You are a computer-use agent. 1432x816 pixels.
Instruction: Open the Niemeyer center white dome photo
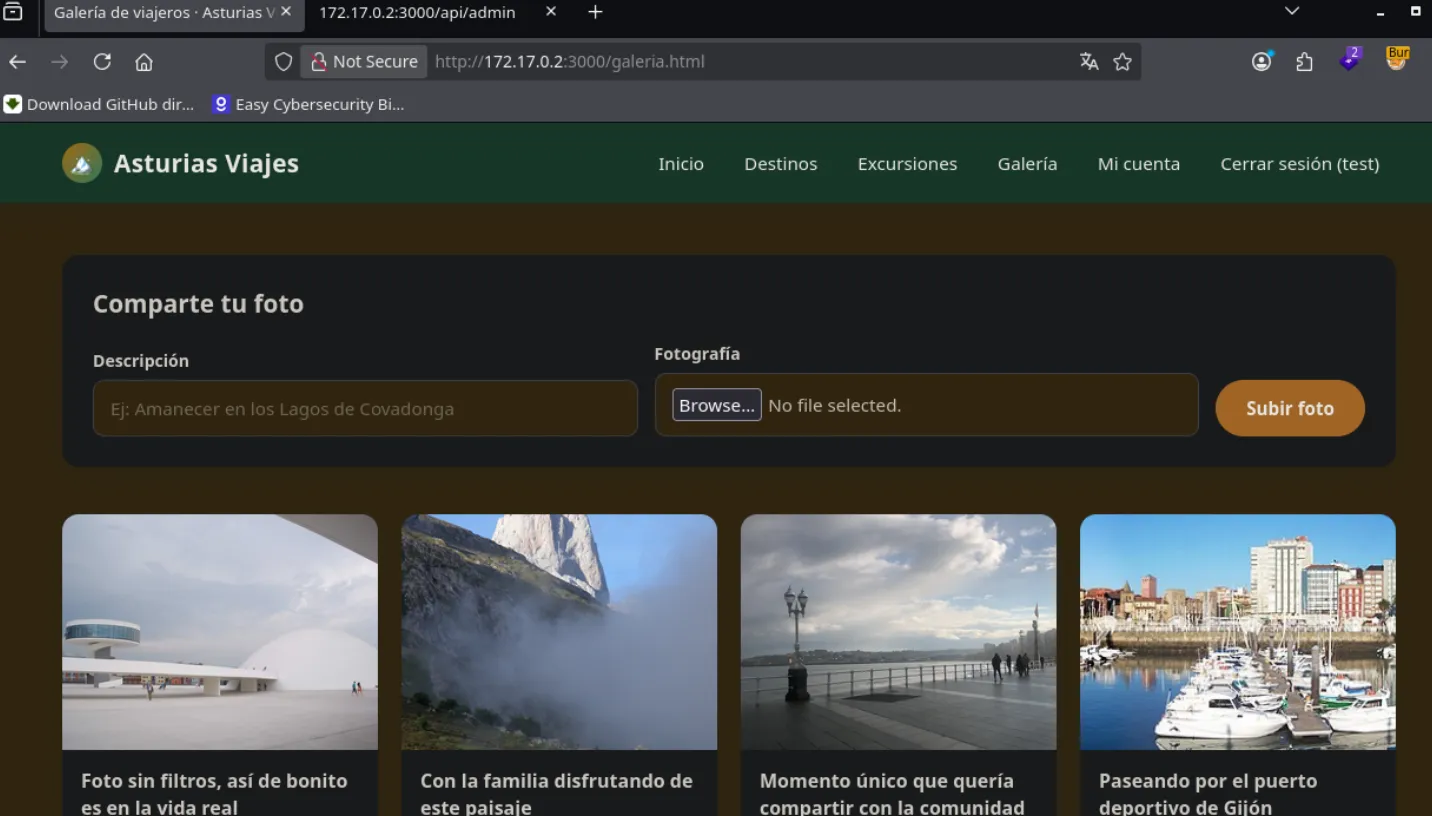(220, 632)
